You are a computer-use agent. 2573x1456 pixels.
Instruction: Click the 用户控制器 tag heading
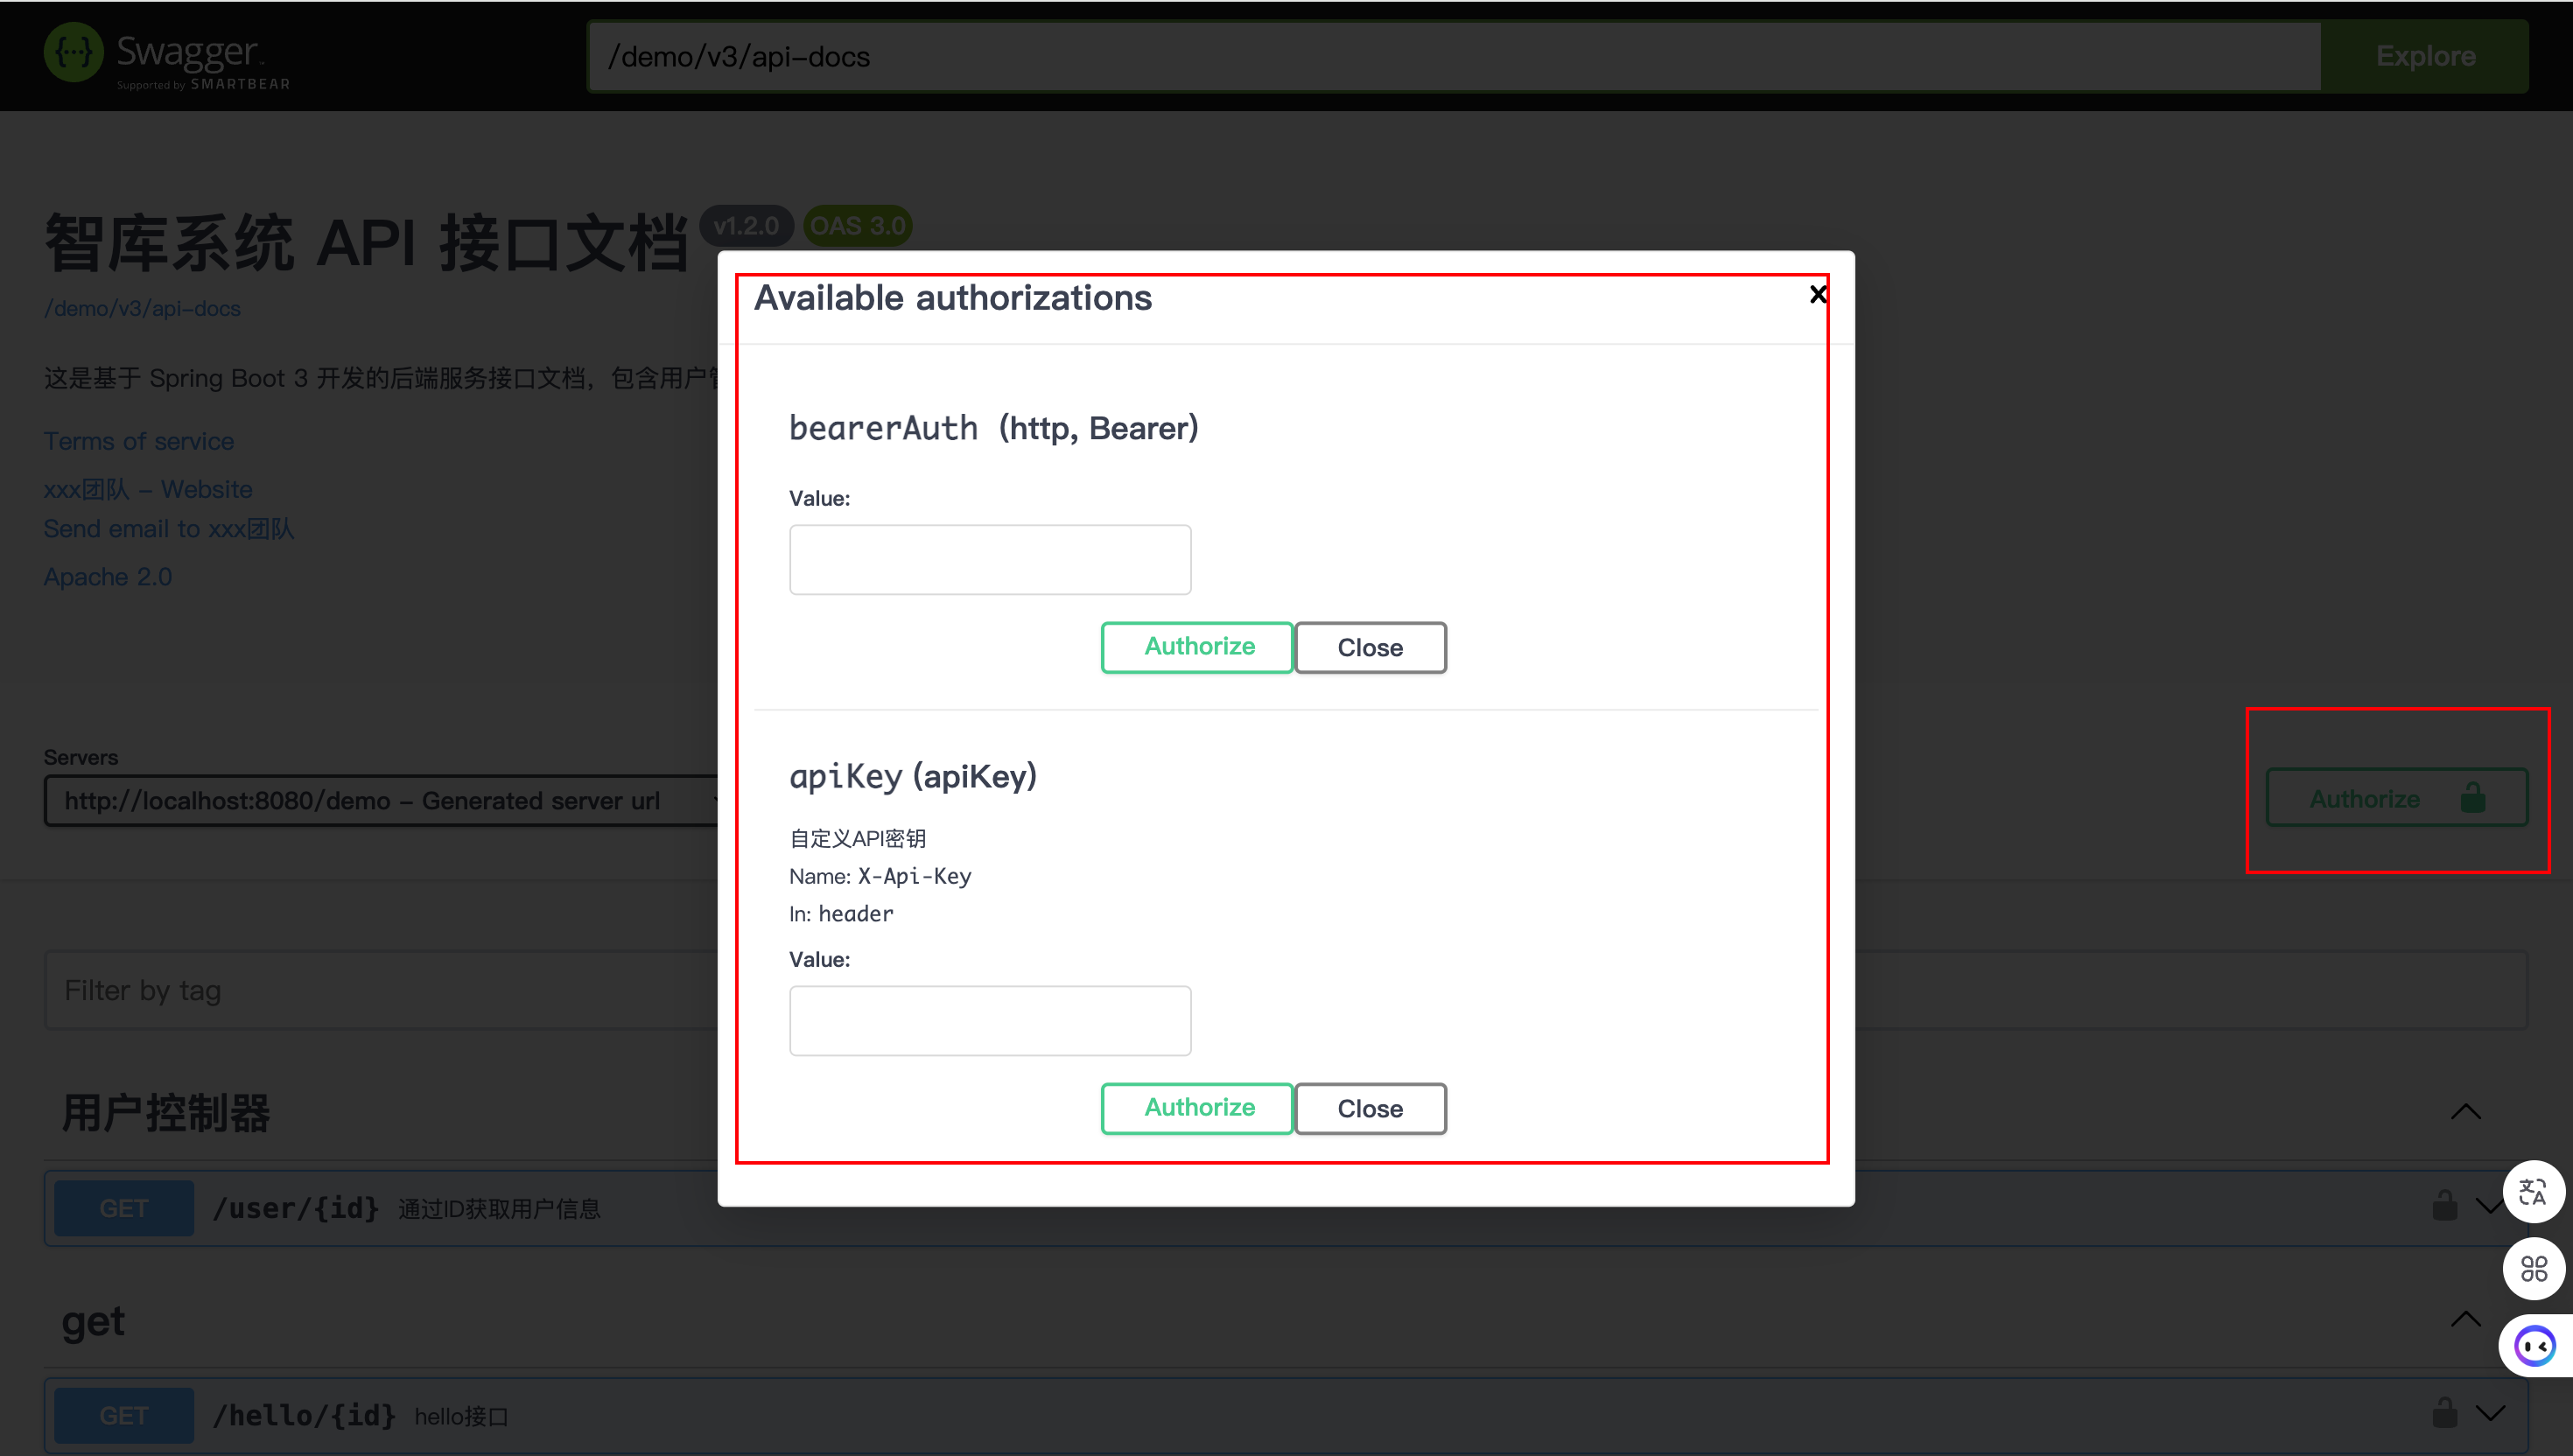pyautogui.click(x=166, y=1113)
